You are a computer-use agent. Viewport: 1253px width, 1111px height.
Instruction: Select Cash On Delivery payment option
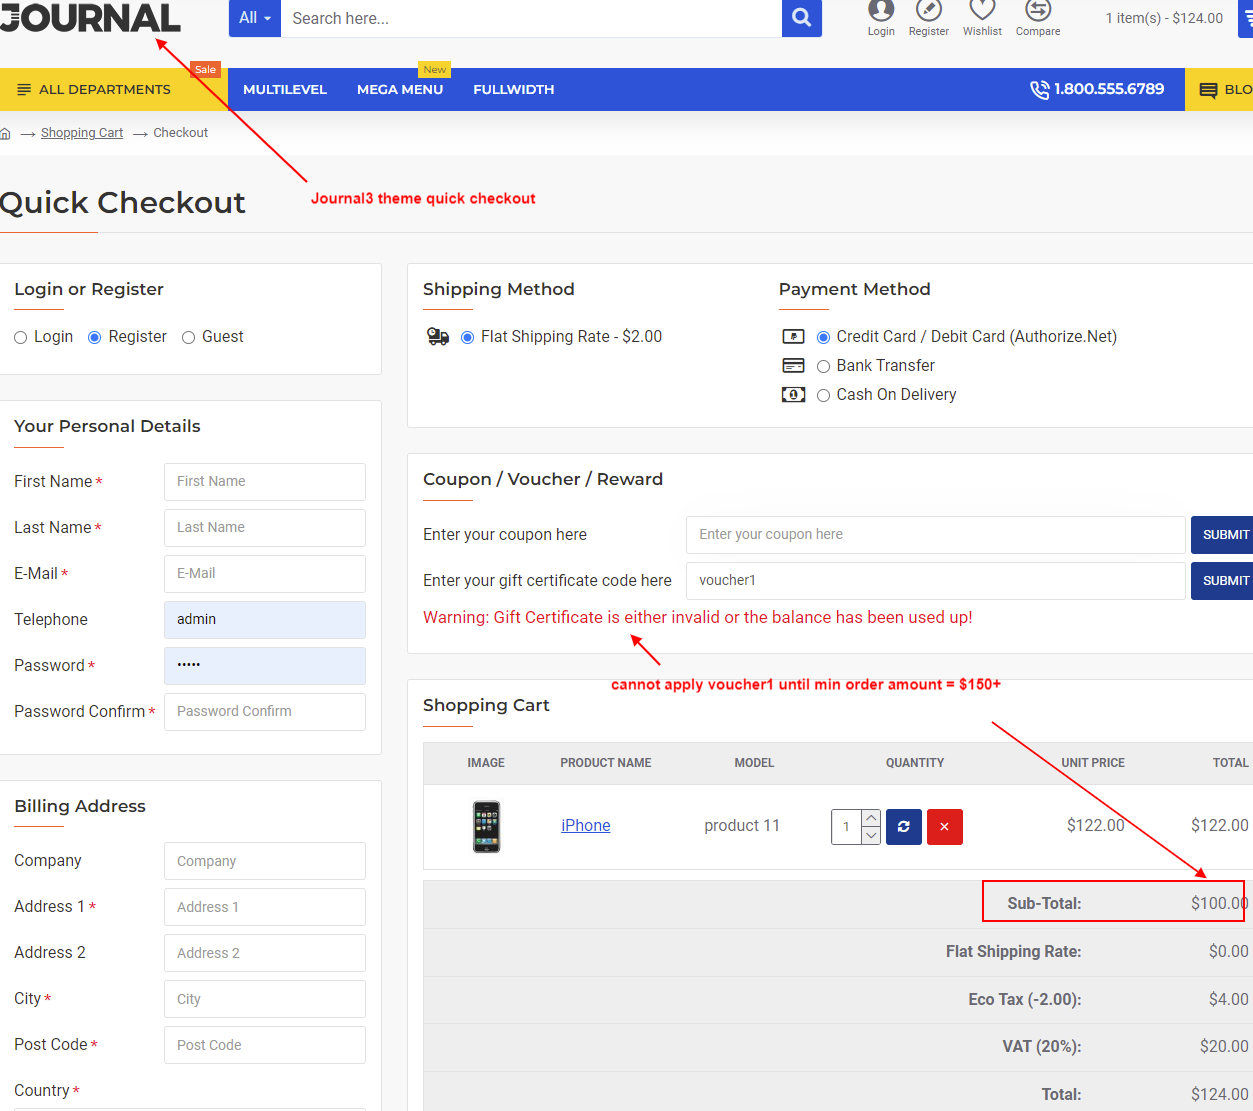823,395
